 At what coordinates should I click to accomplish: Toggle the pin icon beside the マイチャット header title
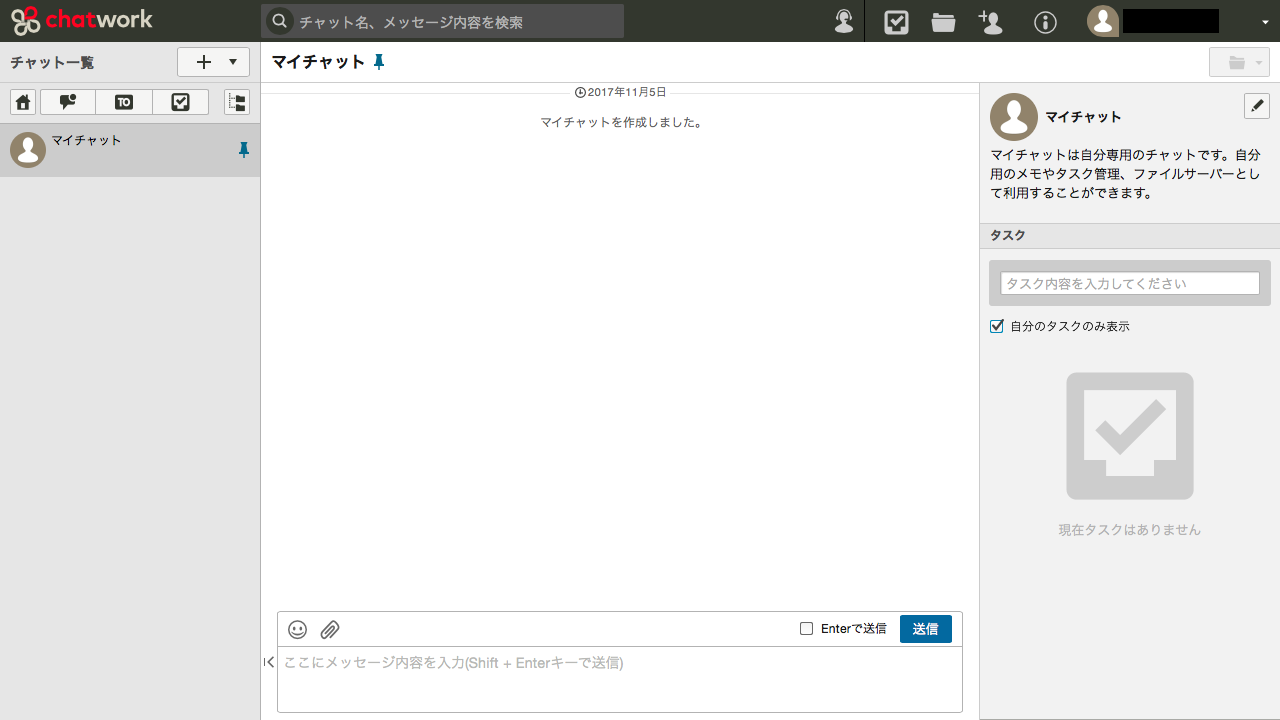(x=378, y=62)
